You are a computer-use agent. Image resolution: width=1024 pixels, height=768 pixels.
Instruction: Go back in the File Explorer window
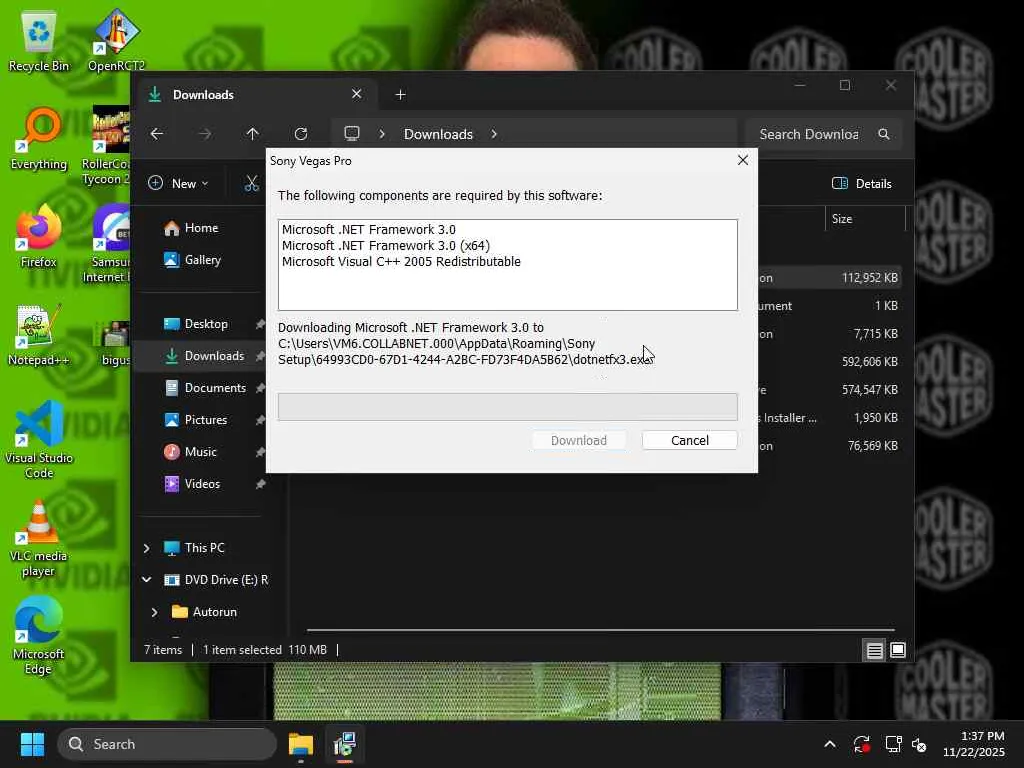point(157,134)
